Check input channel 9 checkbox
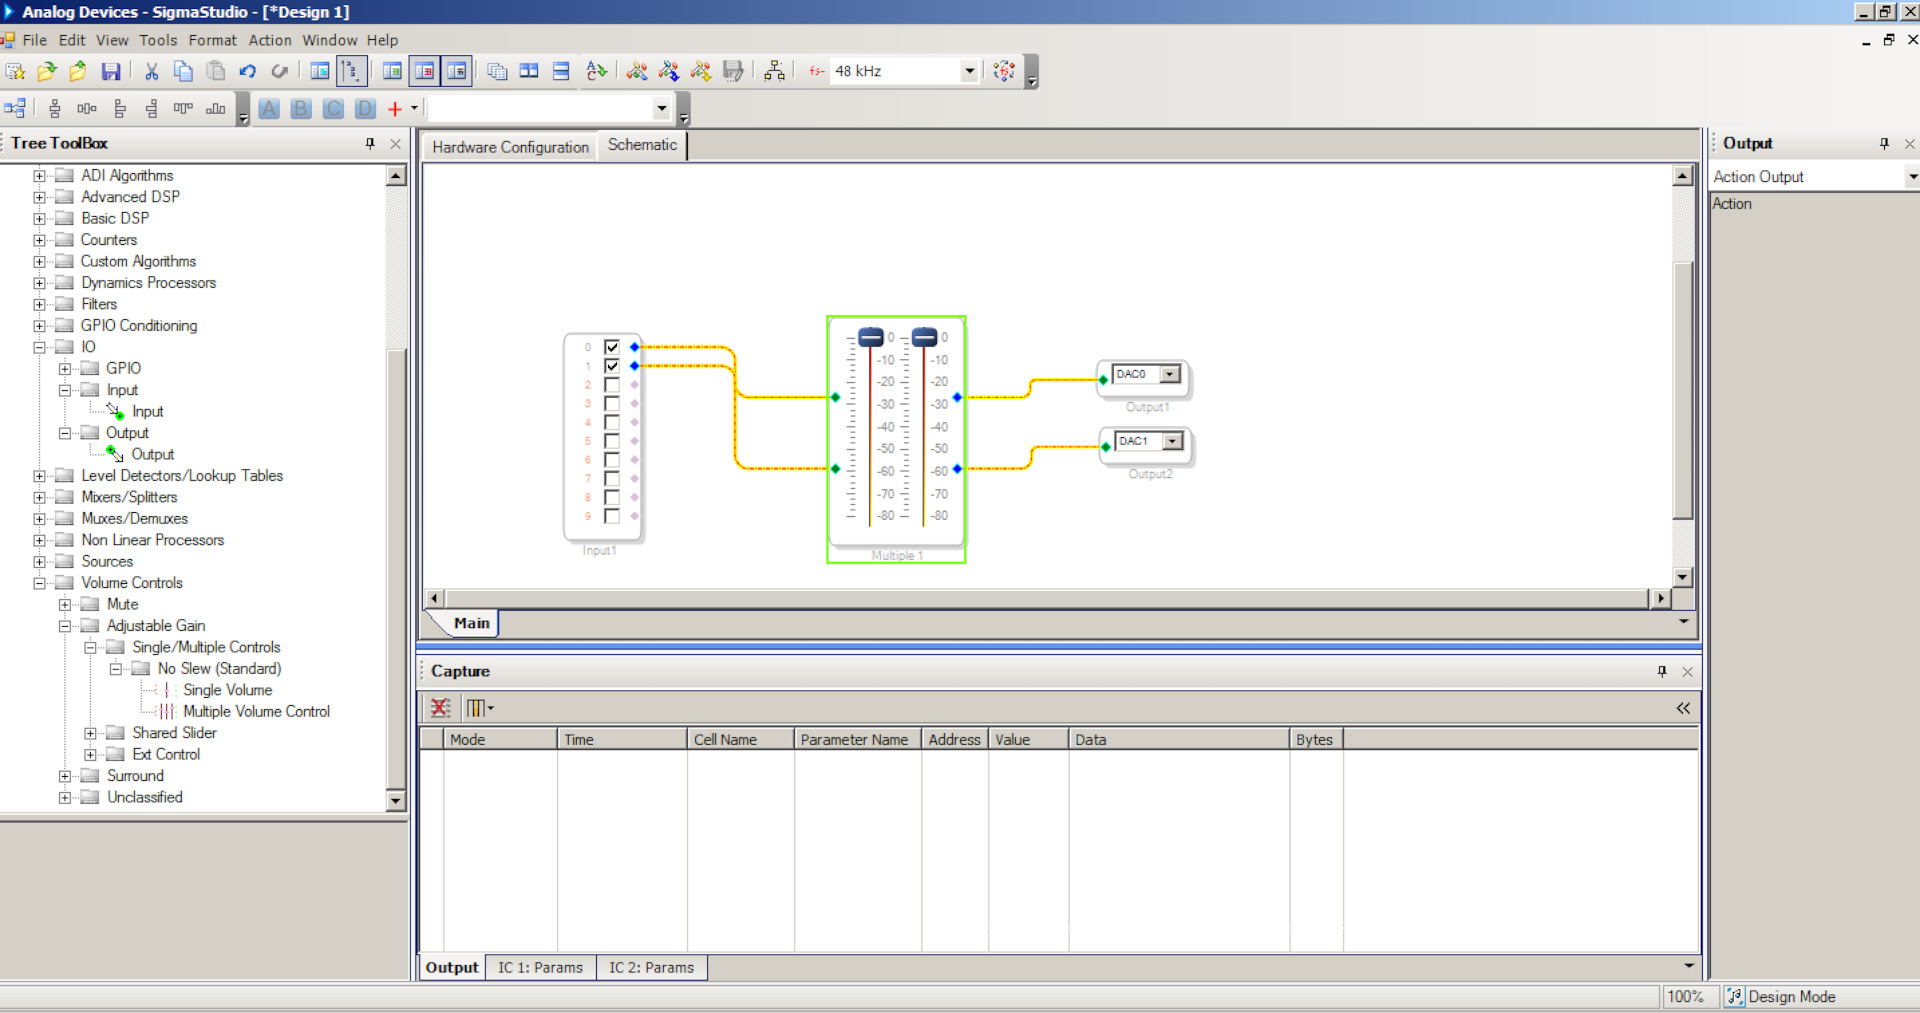 point(612,516)
